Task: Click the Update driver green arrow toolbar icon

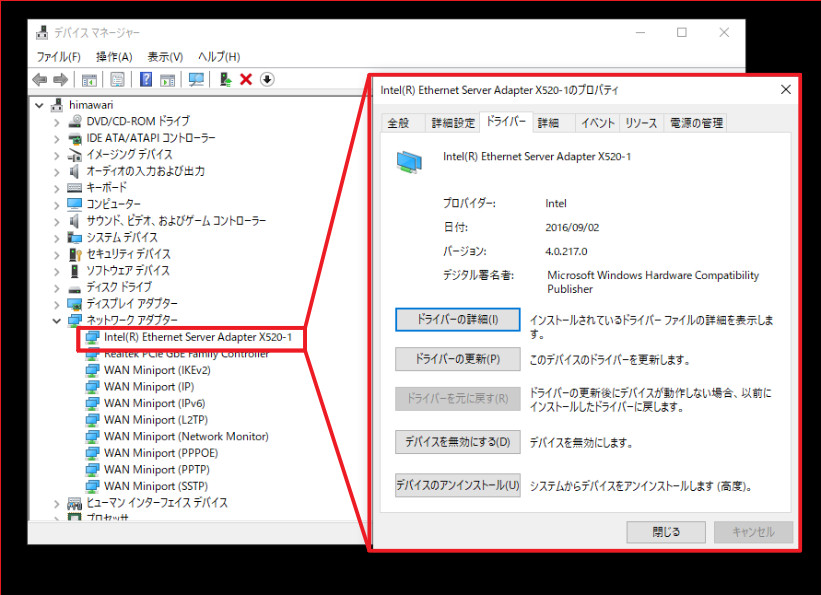Action: click(x=225, y=80)
